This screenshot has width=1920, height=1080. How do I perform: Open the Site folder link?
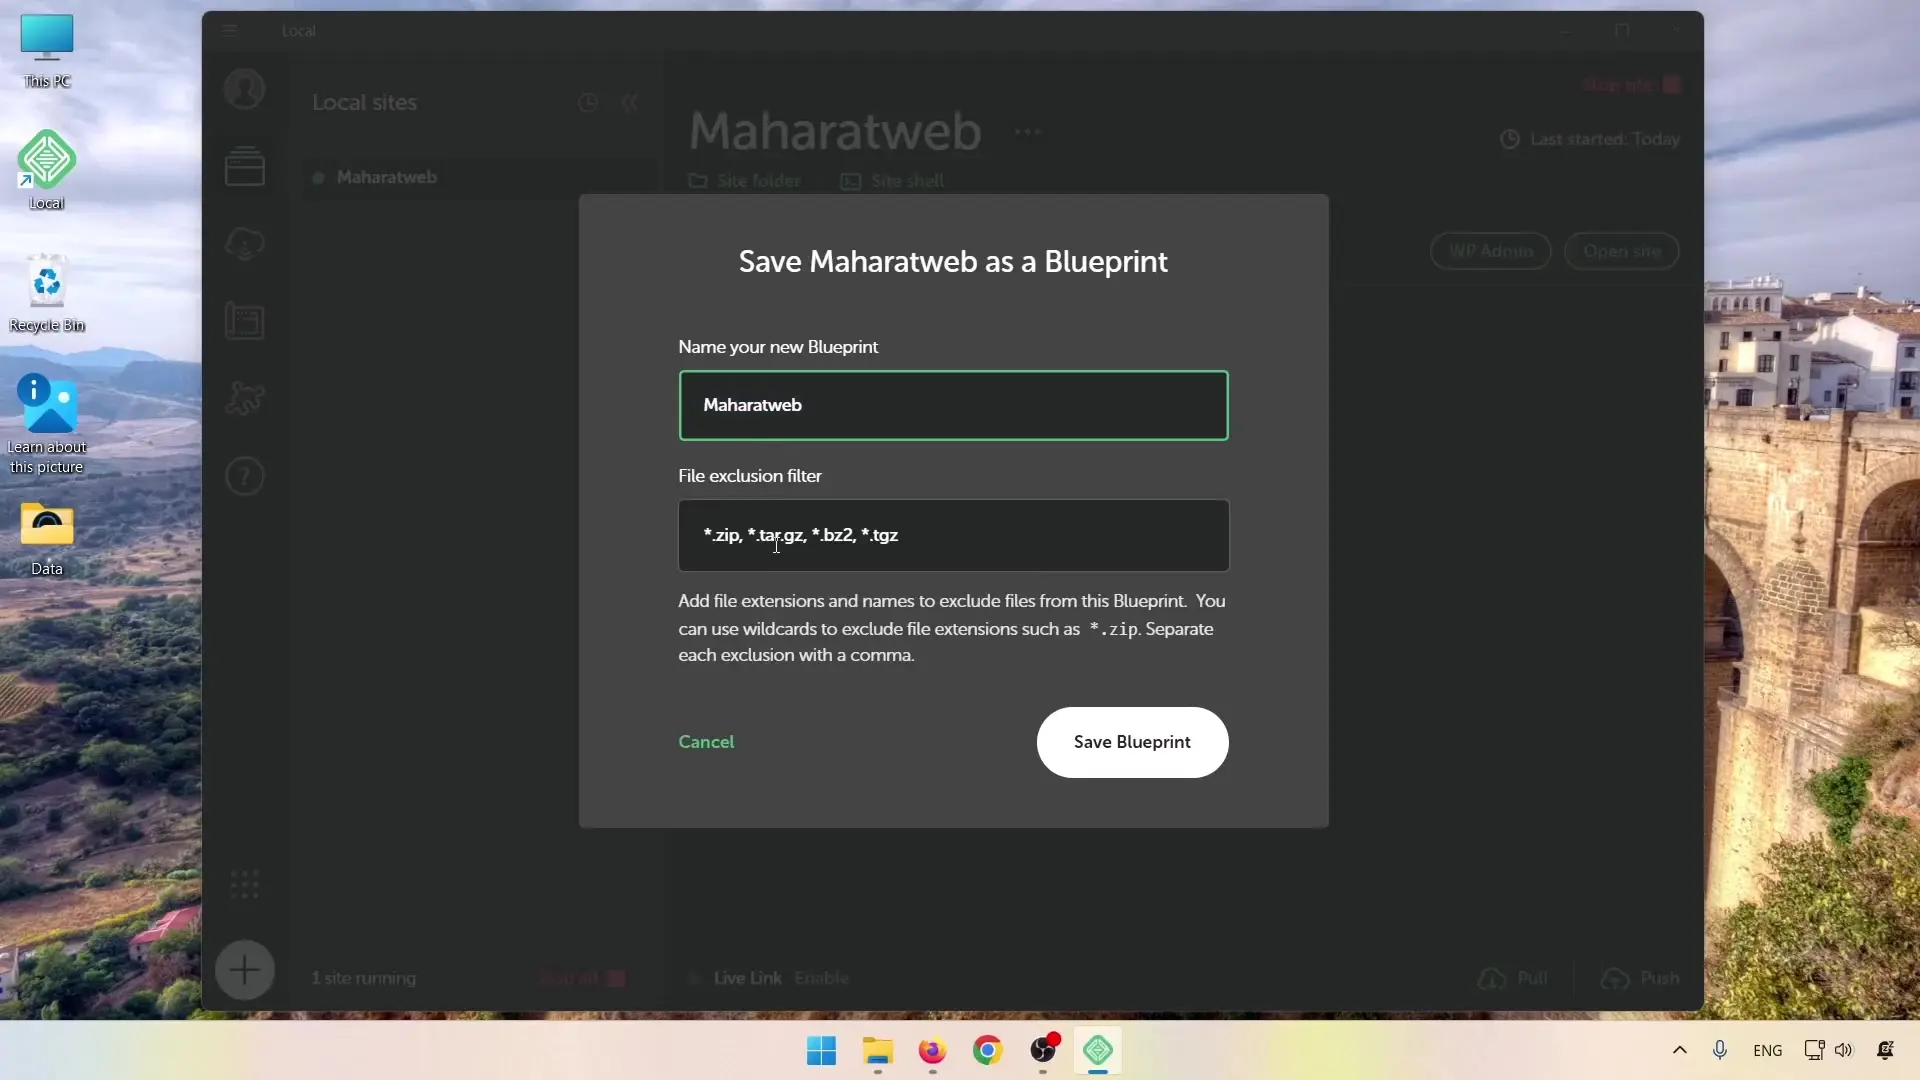(745, 181)
